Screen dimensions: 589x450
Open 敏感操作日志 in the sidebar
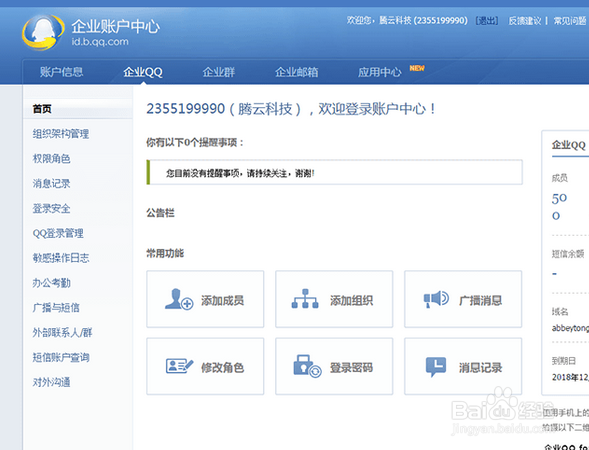pos(61,258)
